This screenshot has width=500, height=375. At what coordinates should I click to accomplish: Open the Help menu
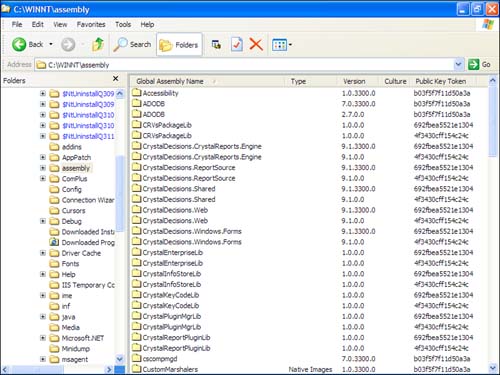(147, 24)
